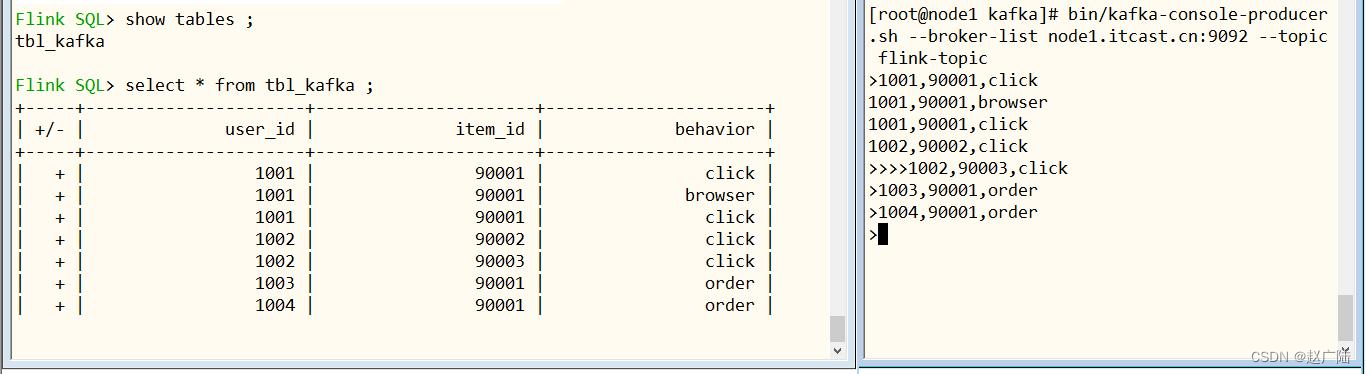The height and width of the screenshot is (374, 1366).
Task: Click the 'behavior' column header
Action: point(715,129)
